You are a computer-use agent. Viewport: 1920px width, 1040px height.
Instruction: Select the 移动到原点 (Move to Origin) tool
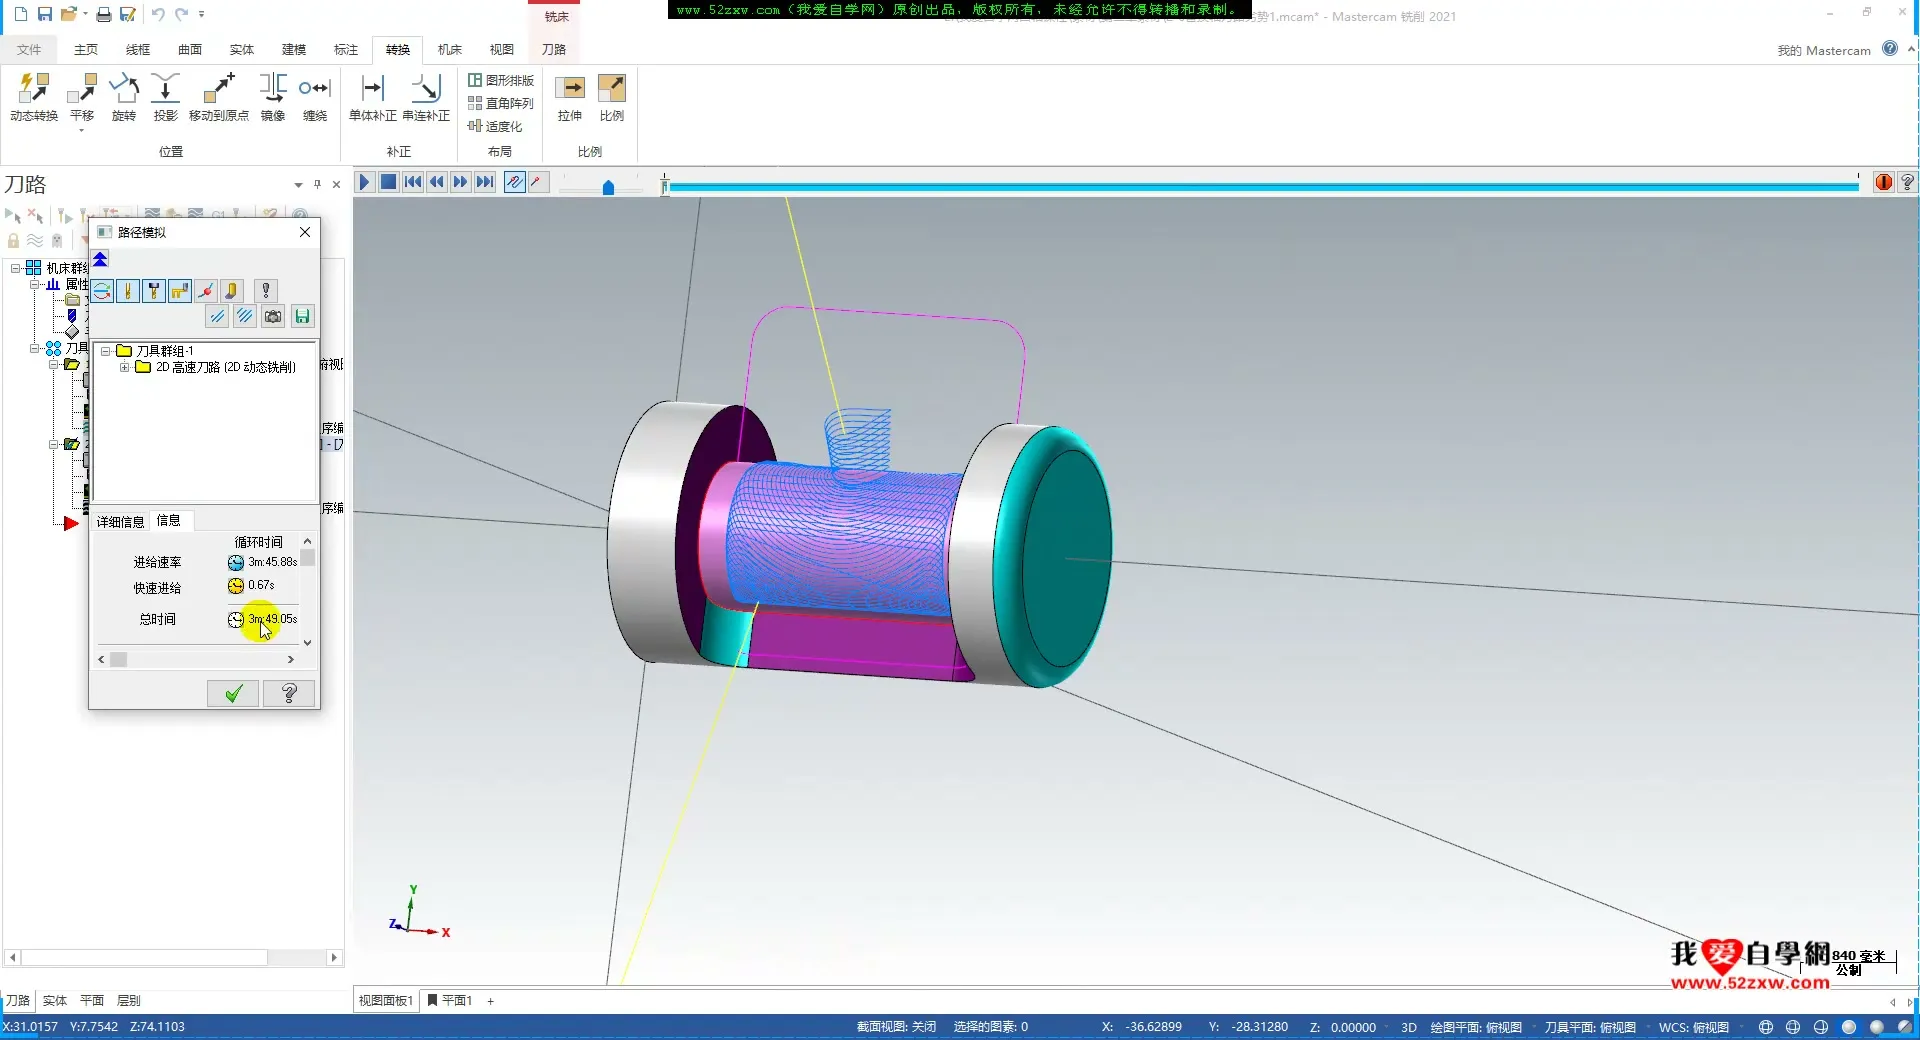pos(218,90)
